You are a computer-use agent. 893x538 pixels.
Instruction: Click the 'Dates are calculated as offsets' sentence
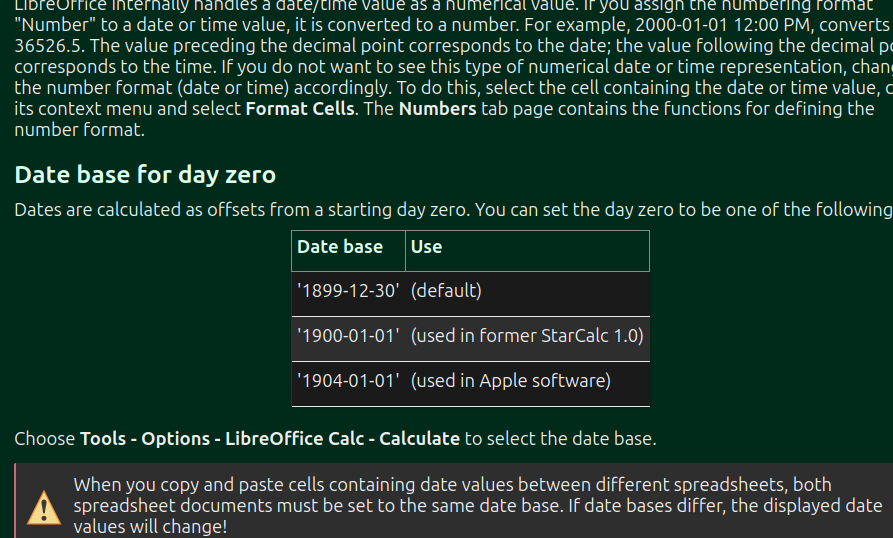453,210
